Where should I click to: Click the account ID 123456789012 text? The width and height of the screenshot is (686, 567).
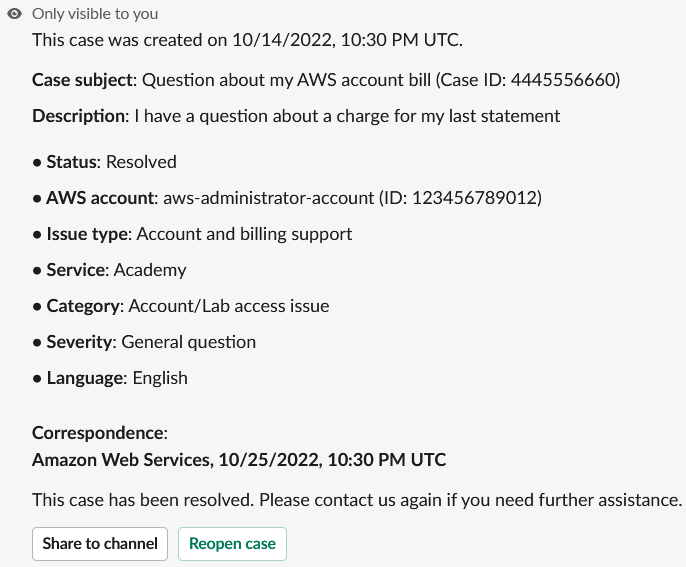pos(460,198)
